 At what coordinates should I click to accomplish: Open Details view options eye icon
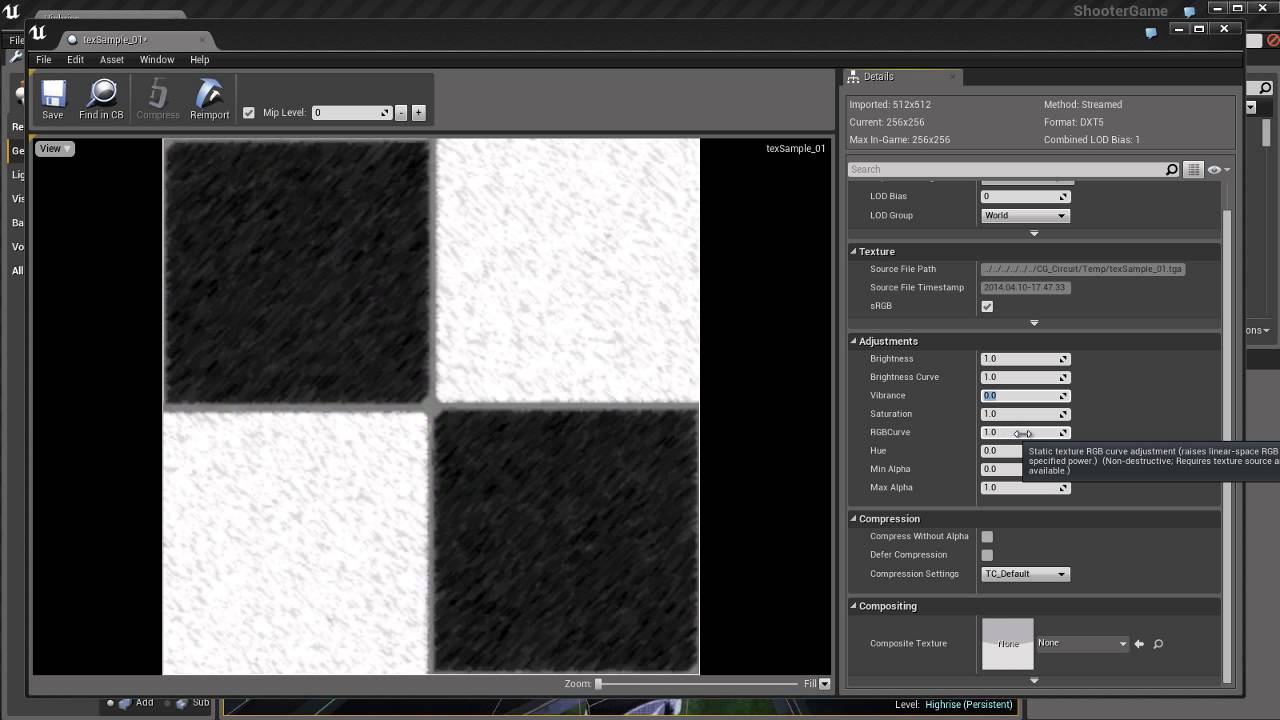1217,170
